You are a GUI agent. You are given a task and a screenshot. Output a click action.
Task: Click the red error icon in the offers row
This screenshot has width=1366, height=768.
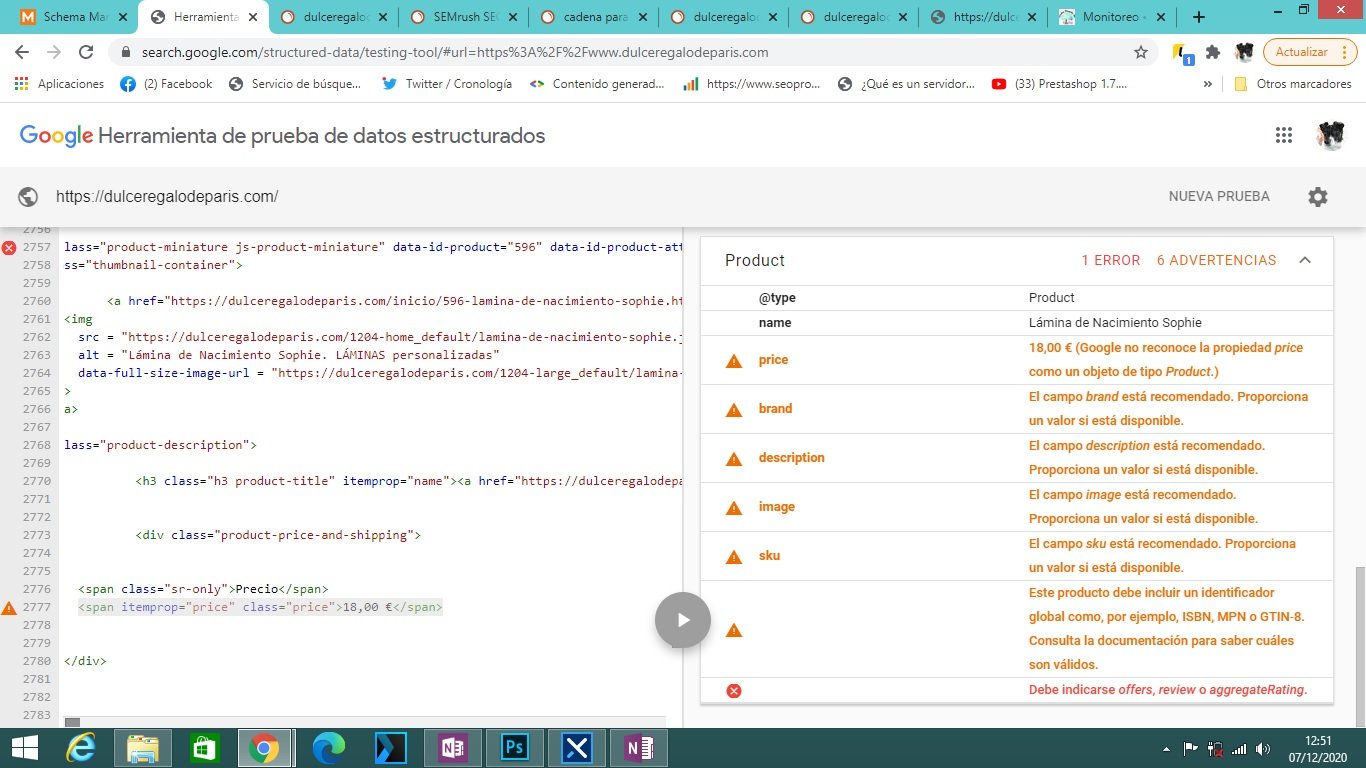[734, 690]
